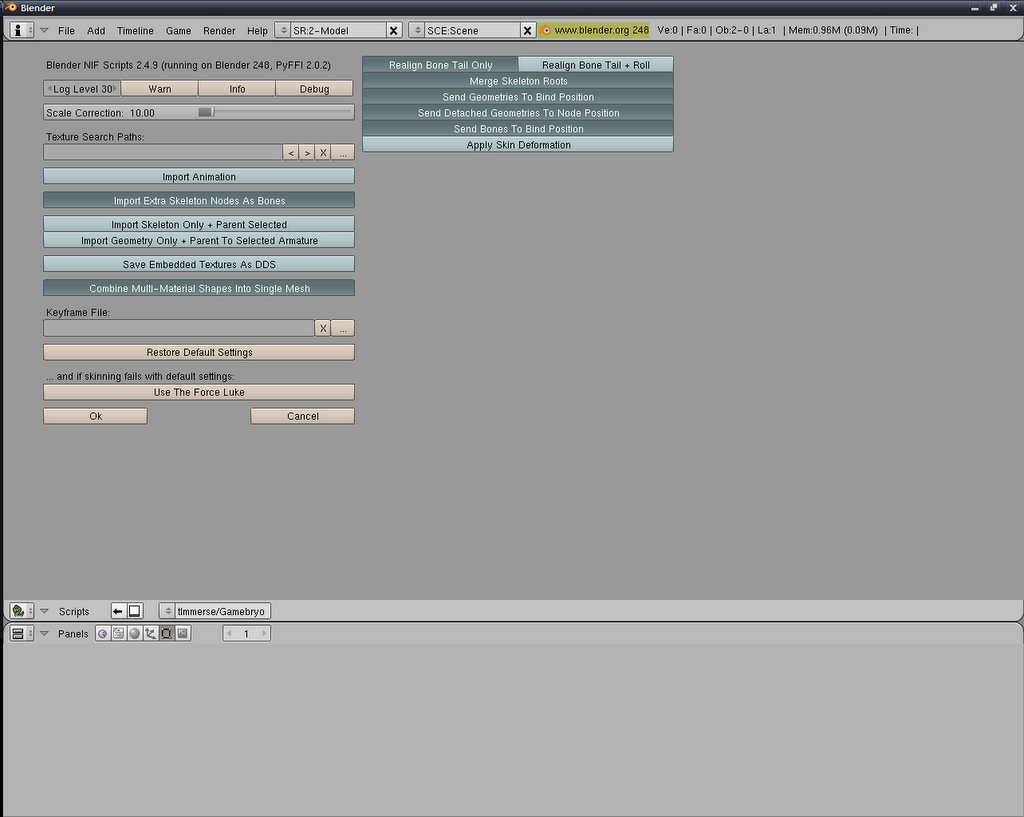The image size is (1024, 817).
Task: Toggle Import Extra Skeleton Nodes As Bones
Action: tap(199, 201)
